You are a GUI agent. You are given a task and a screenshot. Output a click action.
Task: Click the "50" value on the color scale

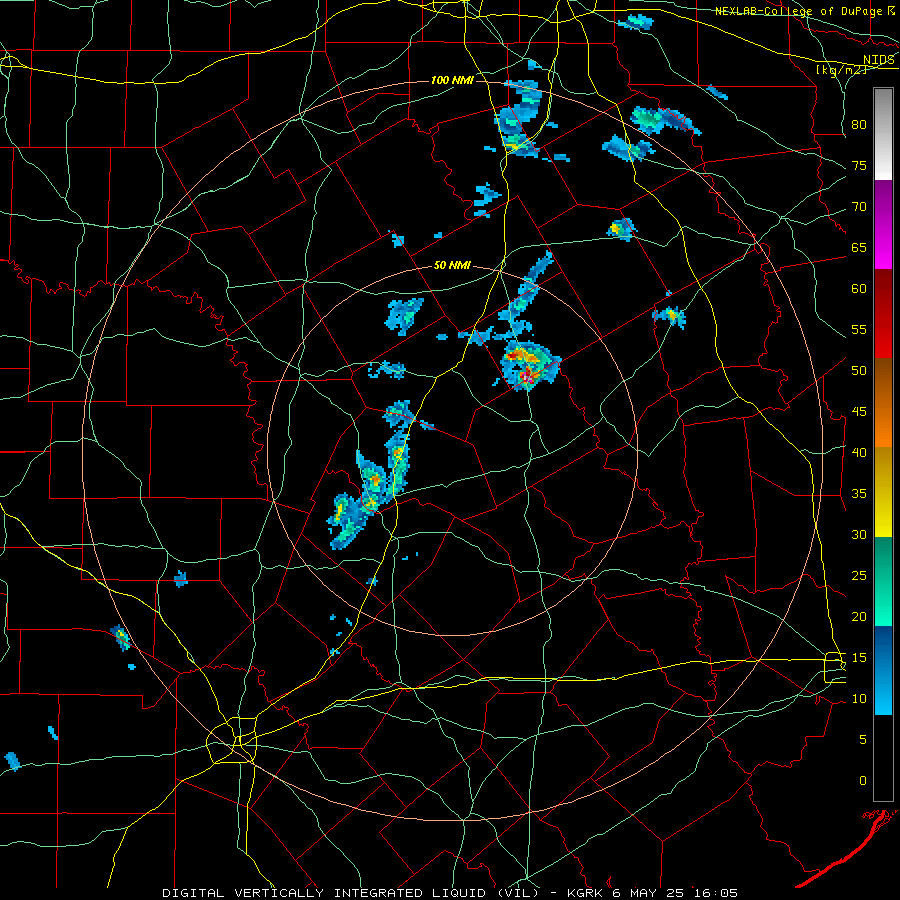(x=859, y=371)
